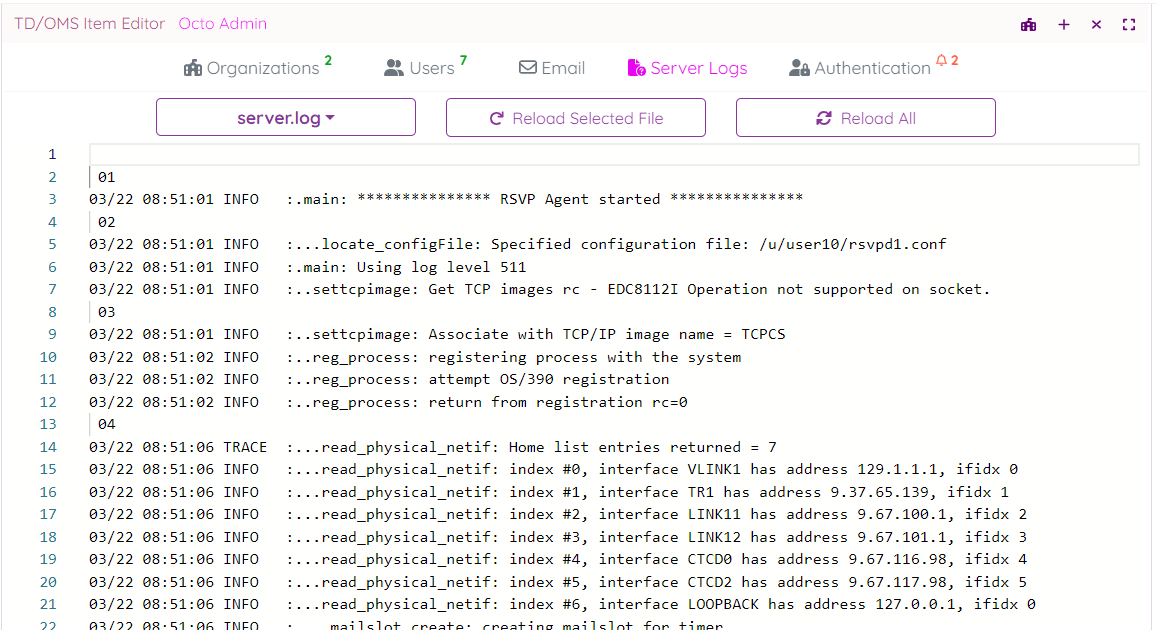Click the Email envelope icon

pyautogui.click(x=527, y=68)
